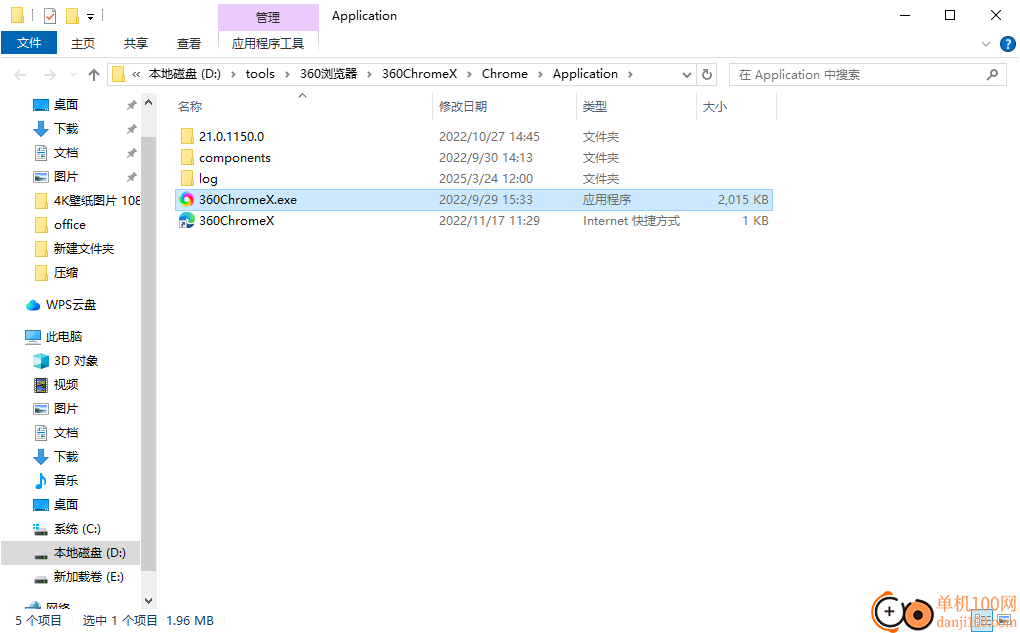Expand the chevron after Chrome breadcrumb

pos(540,74)
